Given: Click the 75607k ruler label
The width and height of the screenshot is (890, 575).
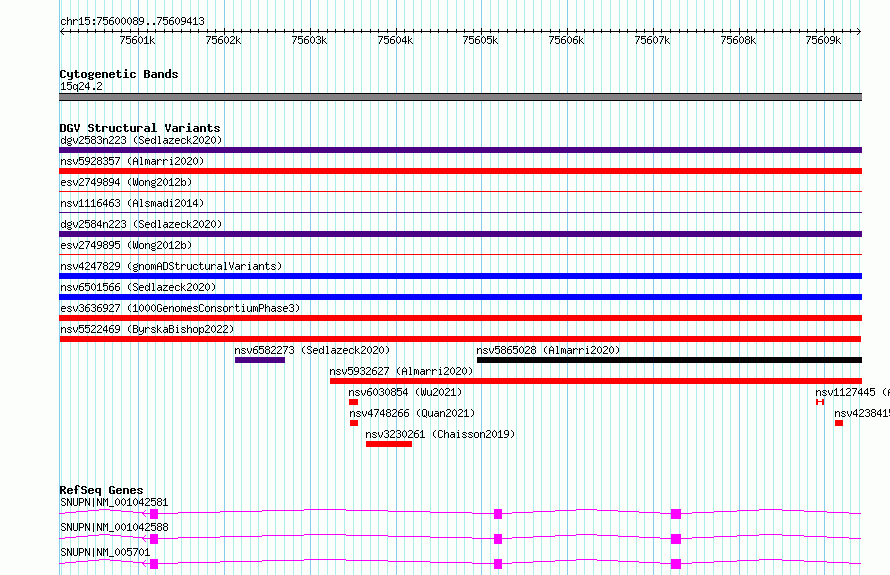Looking at the screenshot, I should 652,40.
